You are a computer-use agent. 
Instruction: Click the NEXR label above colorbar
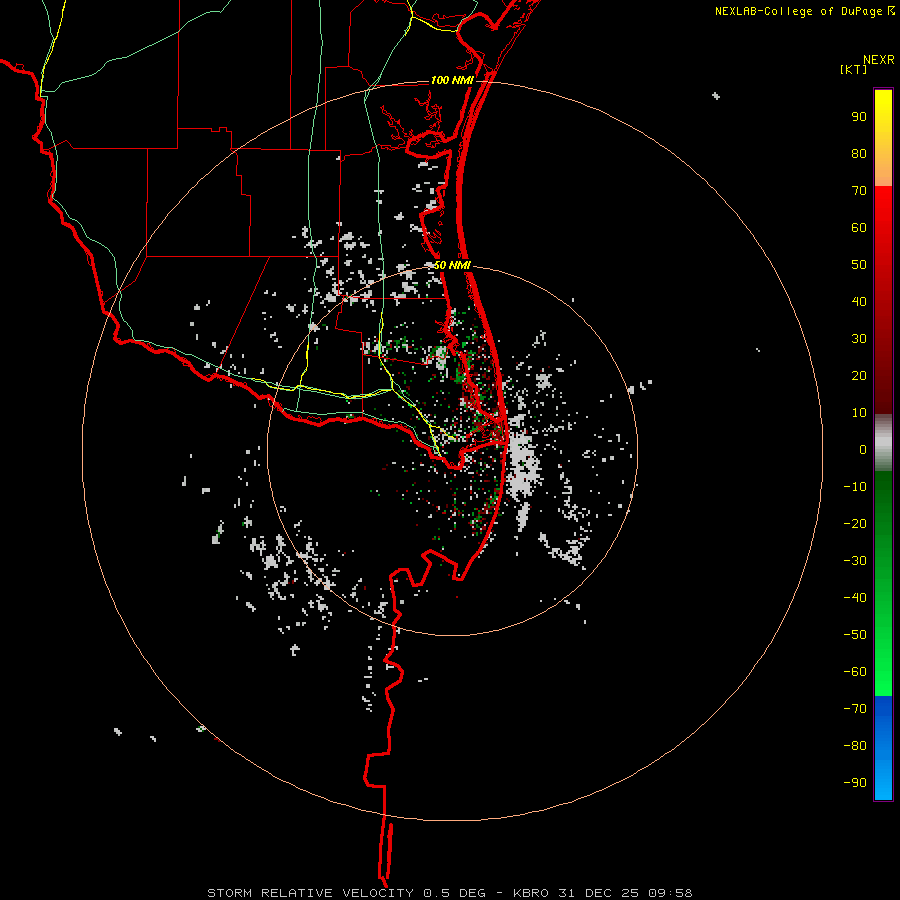pyautogui.click(x=879, y=60)
